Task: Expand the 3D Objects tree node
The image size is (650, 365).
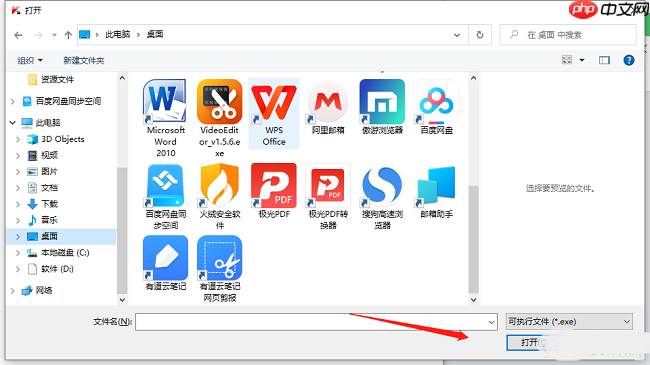Action: (x=18, y=139)
